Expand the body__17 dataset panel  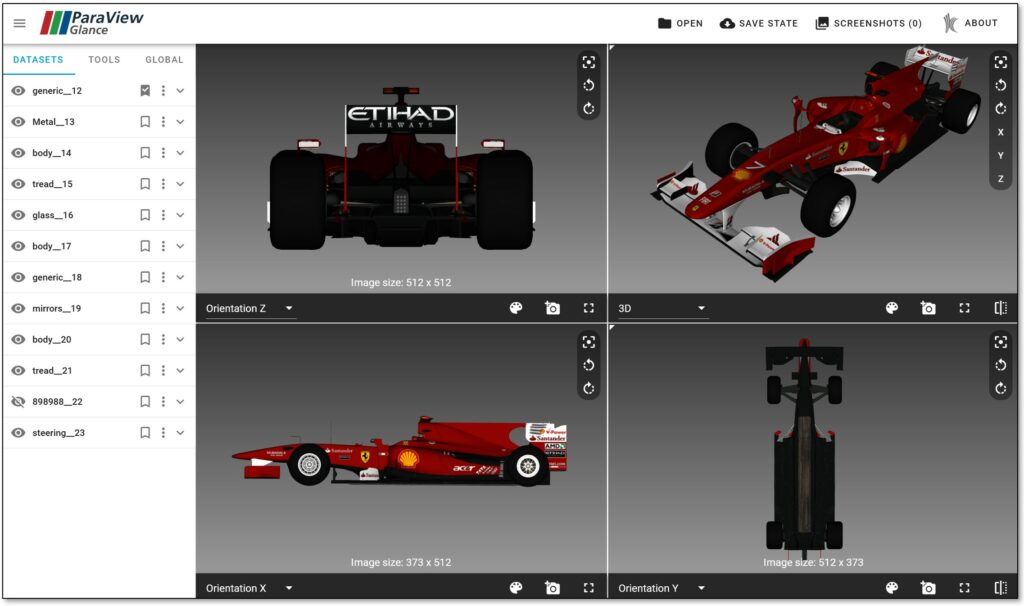180,246
